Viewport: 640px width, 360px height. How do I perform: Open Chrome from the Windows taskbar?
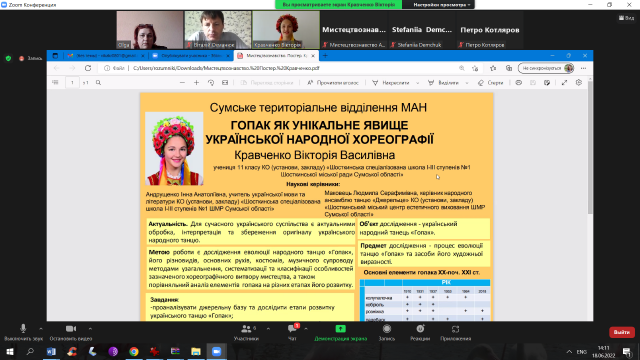click(133, 351)
